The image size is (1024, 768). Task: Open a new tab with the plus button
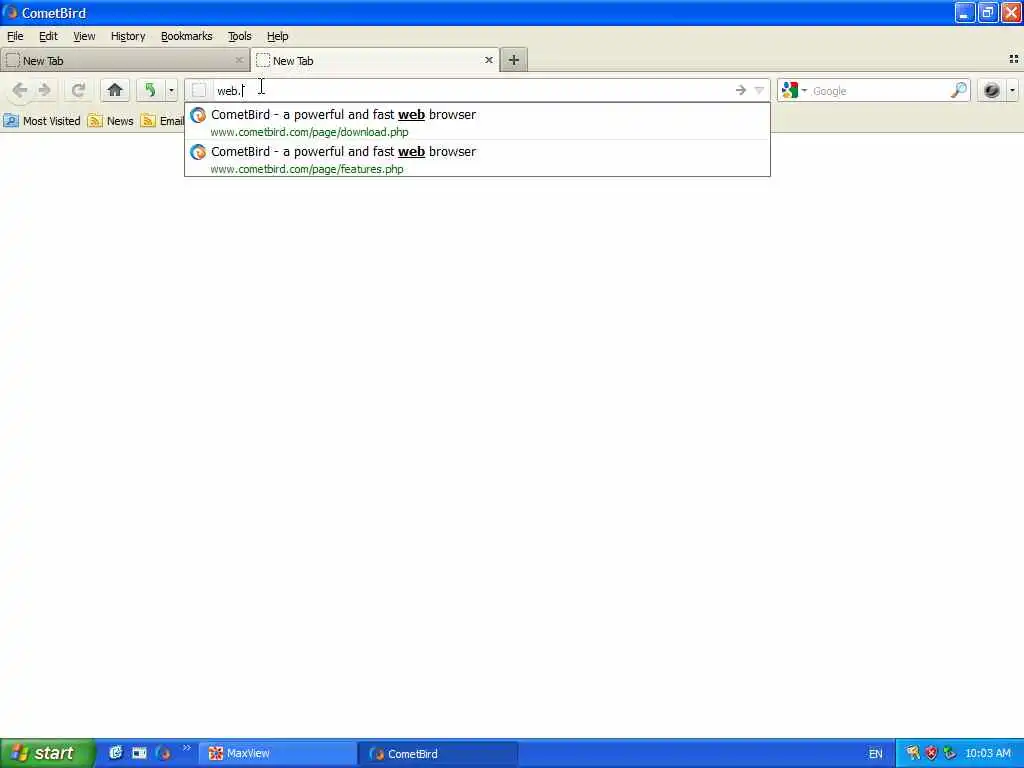tap(514, 60)
